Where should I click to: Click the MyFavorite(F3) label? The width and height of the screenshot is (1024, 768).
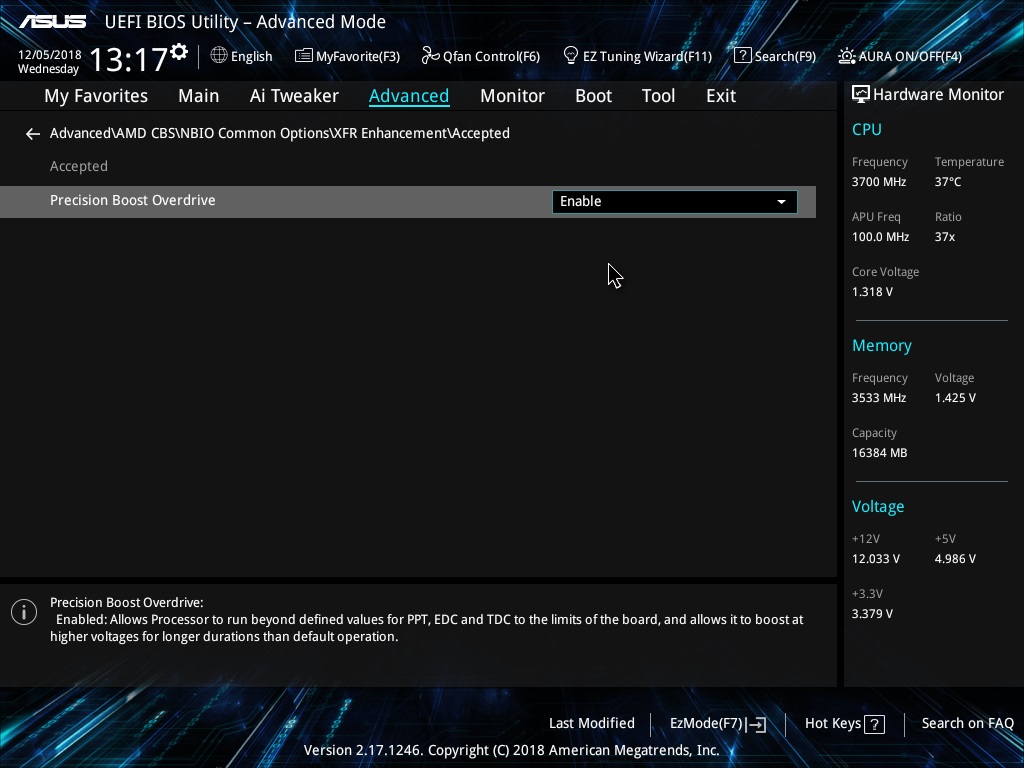358,57
